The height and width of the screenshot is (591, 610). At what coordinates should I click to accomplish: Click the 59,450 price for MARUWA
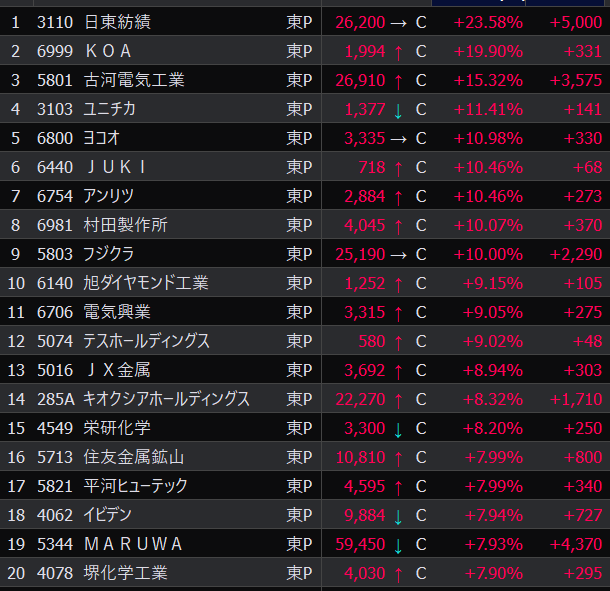[x=358, y=545]
